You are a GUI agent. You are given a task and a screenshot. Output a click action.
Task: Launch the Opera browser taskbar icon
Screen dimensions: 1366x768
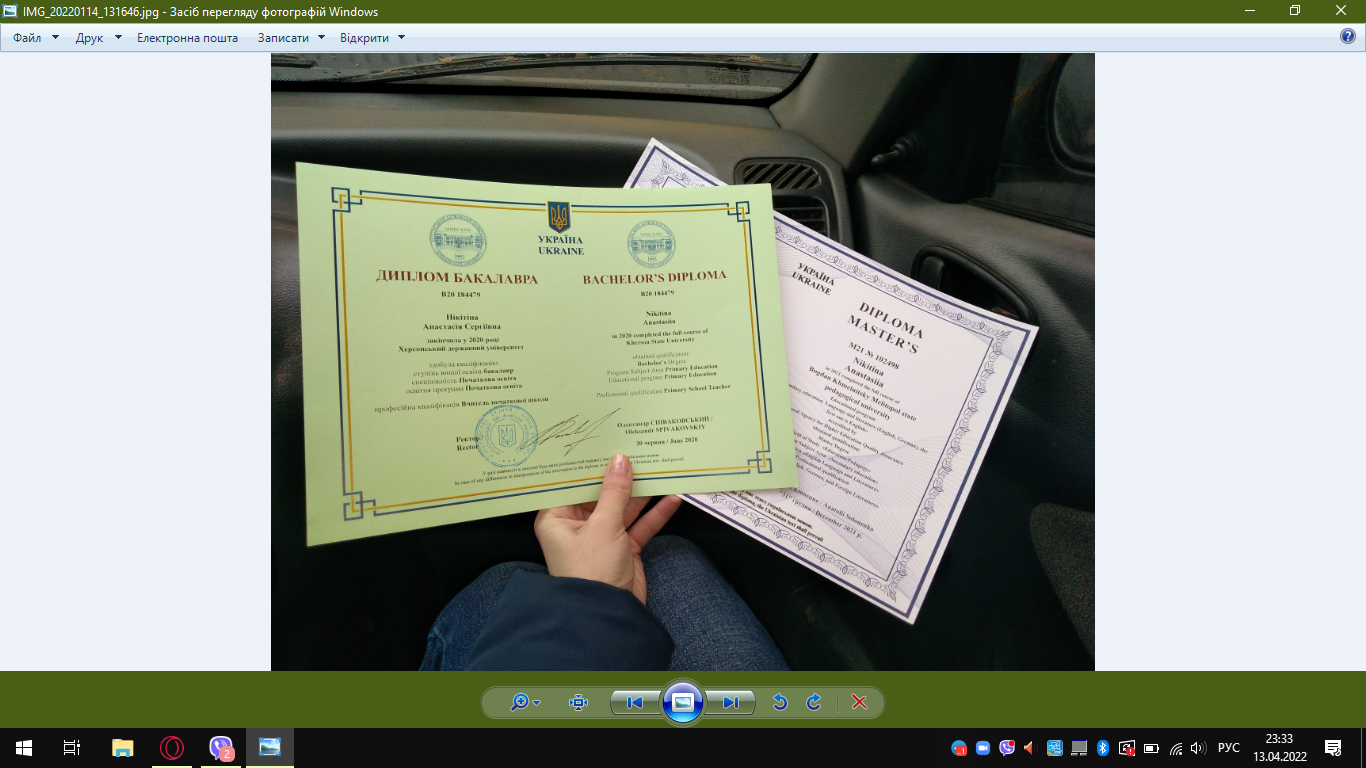point(172,747)
